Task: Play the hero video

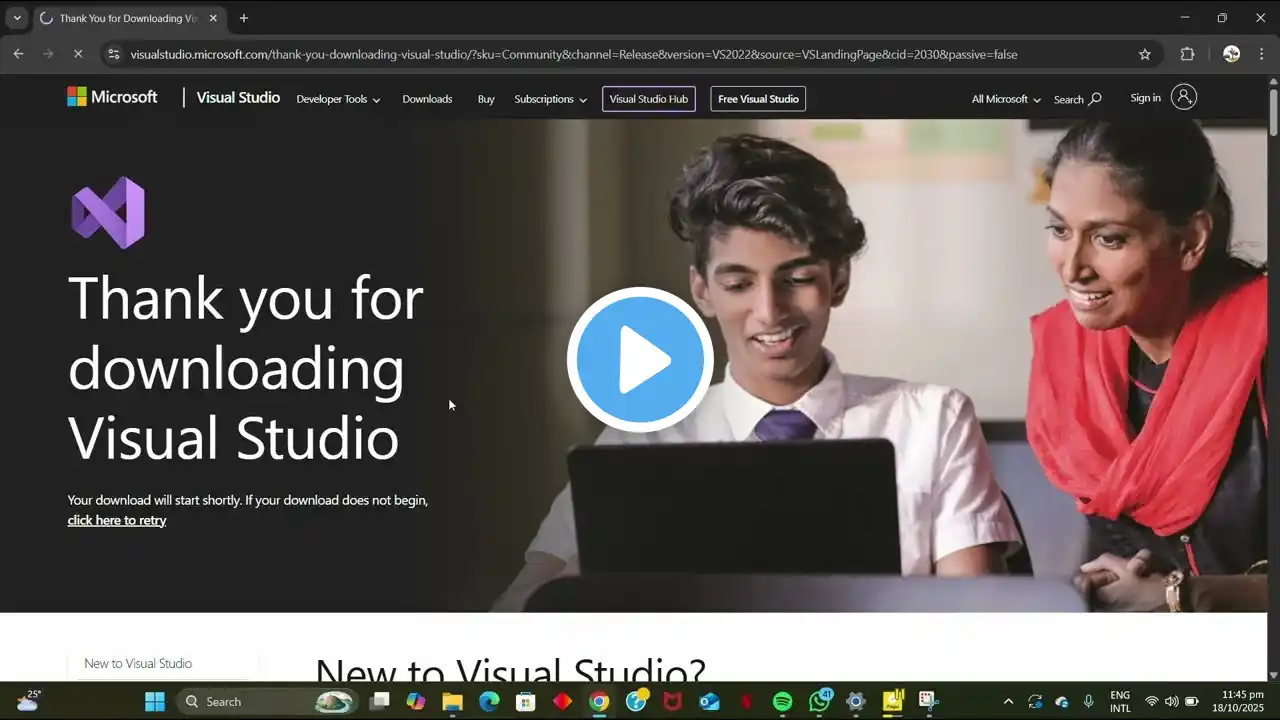Action: point(640,360)
